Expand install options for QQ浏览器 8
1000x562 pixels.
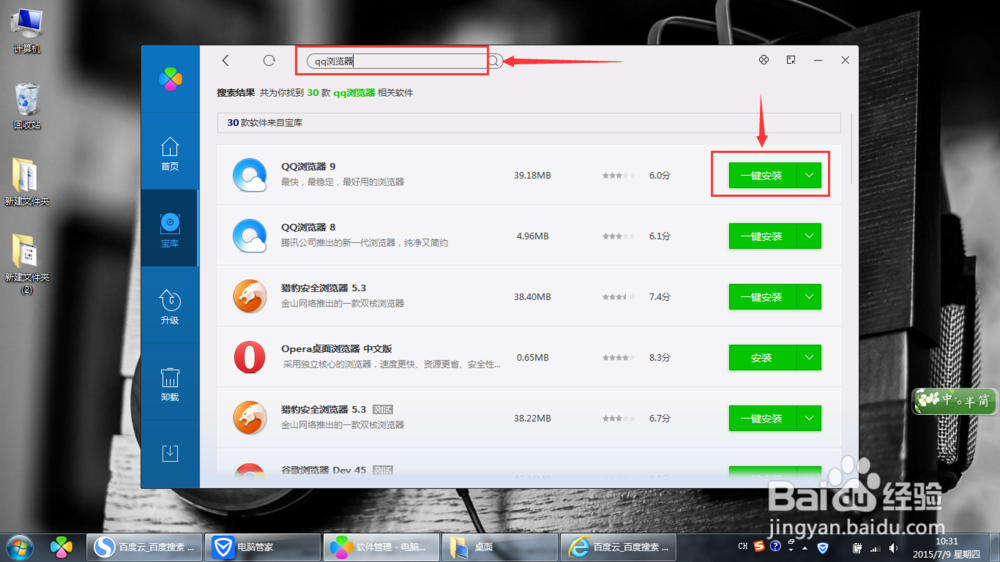click(x=809, y=236)
